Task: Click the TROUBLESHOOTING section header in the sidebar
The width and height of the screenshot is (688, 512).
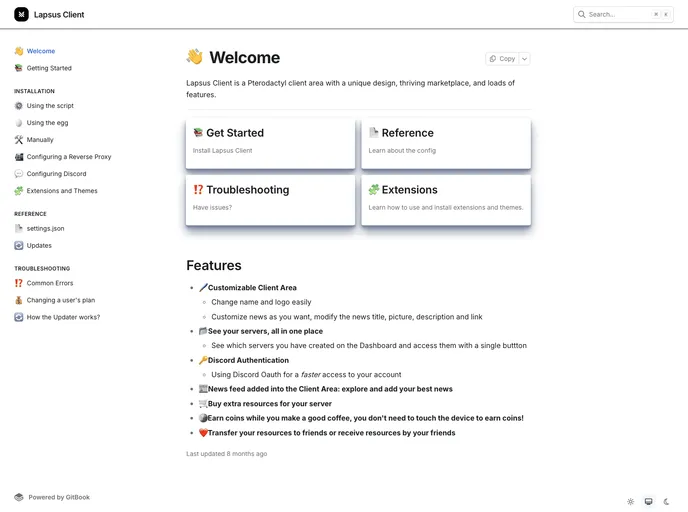Action: pyautogui.click(x=42, y=269)
